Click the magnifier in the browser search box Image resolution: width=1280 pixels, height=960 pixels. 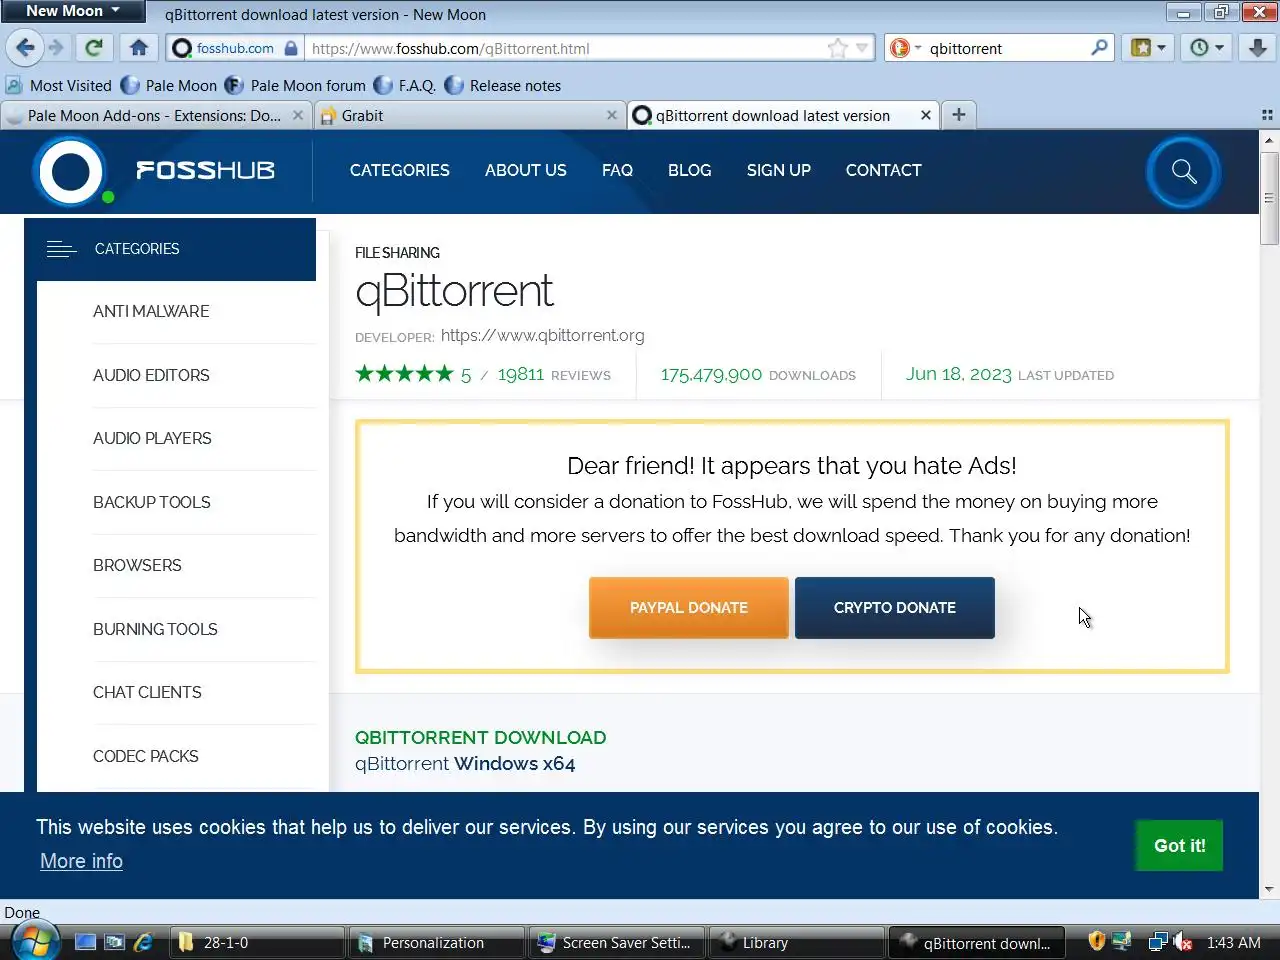click(x=1099, y=47)
